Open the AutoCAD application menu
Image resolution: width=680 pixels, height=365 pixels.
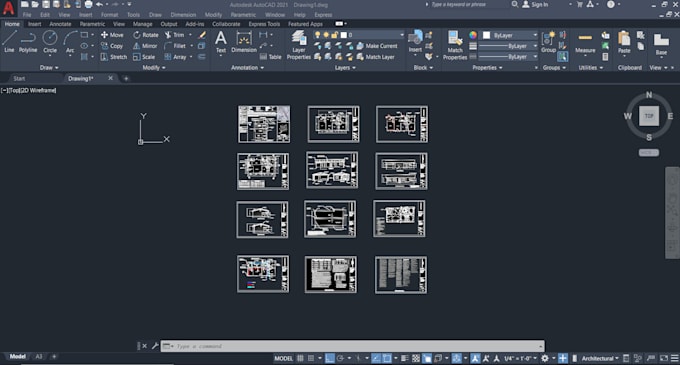[8, 7]
